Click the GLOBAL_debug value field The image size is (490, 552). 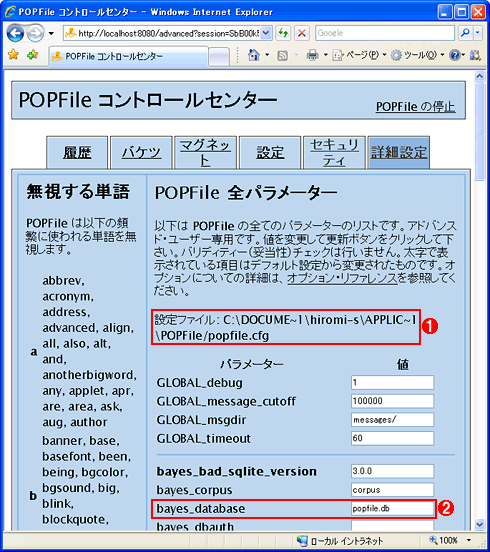(x=392, y=382)
